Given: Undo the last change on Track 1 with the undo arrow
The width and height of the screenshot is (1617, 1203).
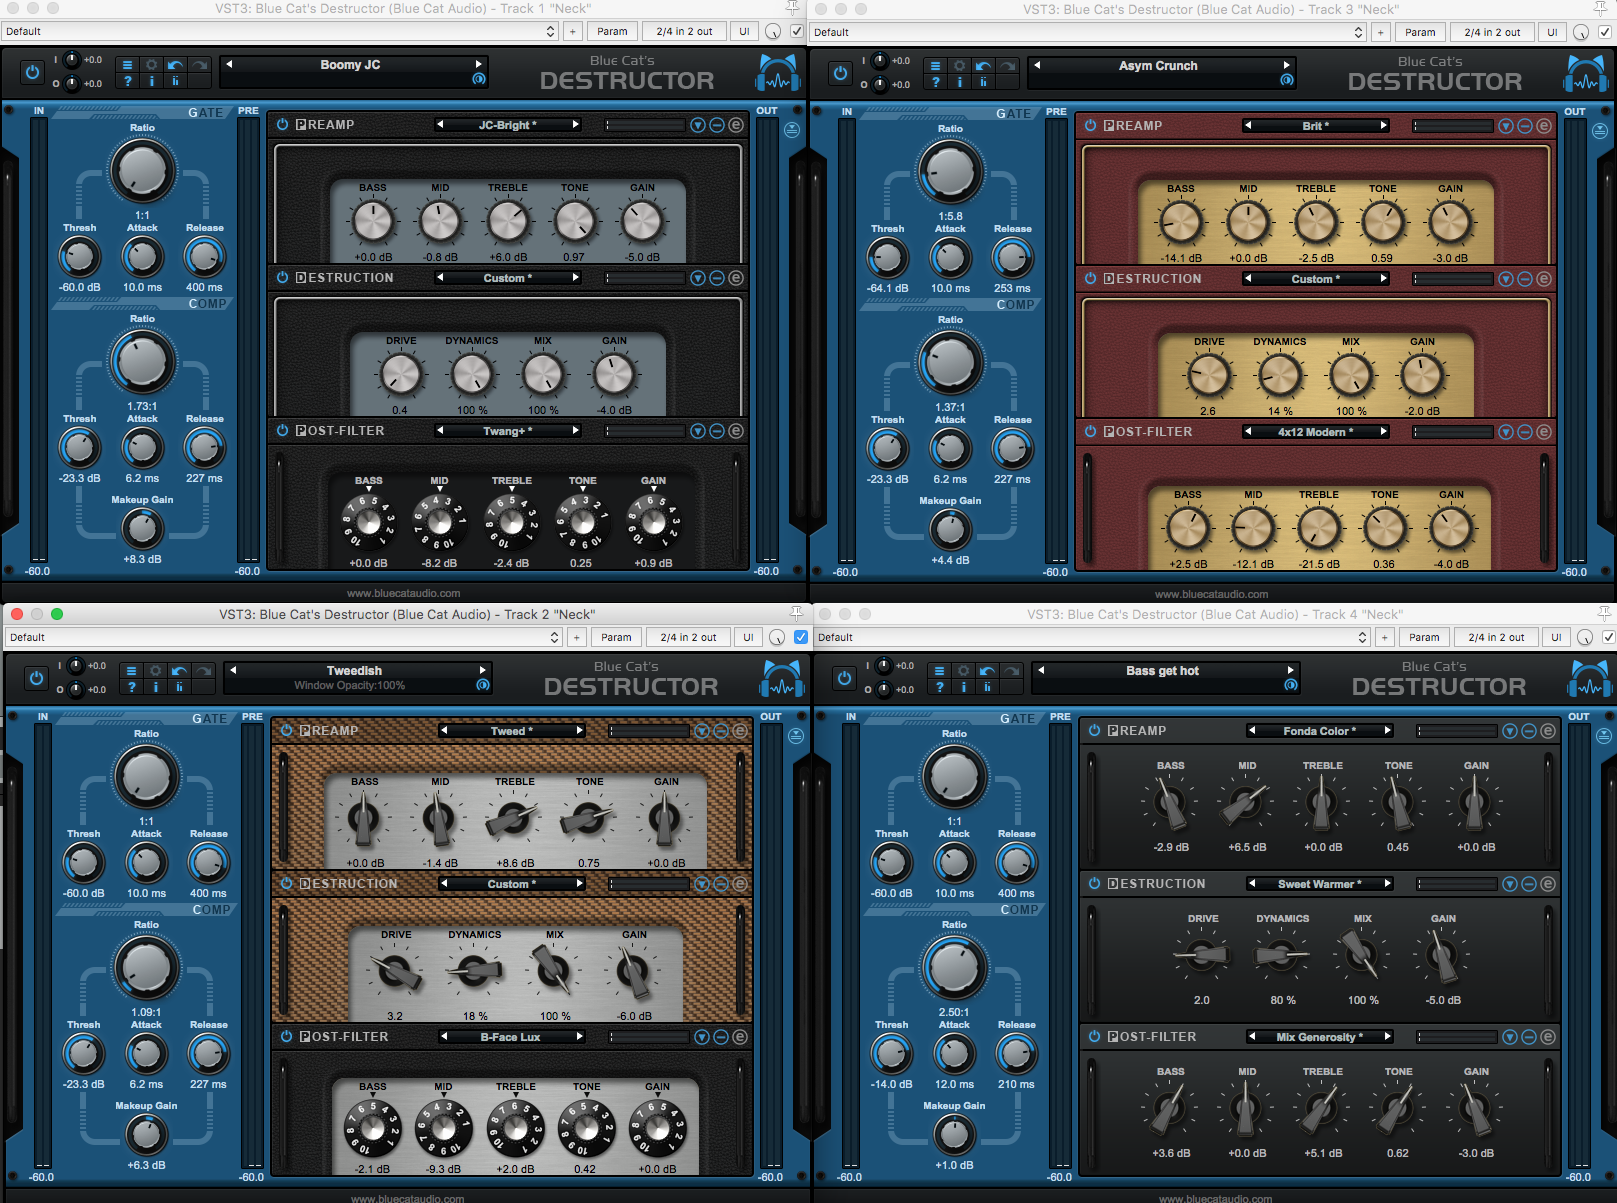Looking at the screenshot, I should [174, 65].
